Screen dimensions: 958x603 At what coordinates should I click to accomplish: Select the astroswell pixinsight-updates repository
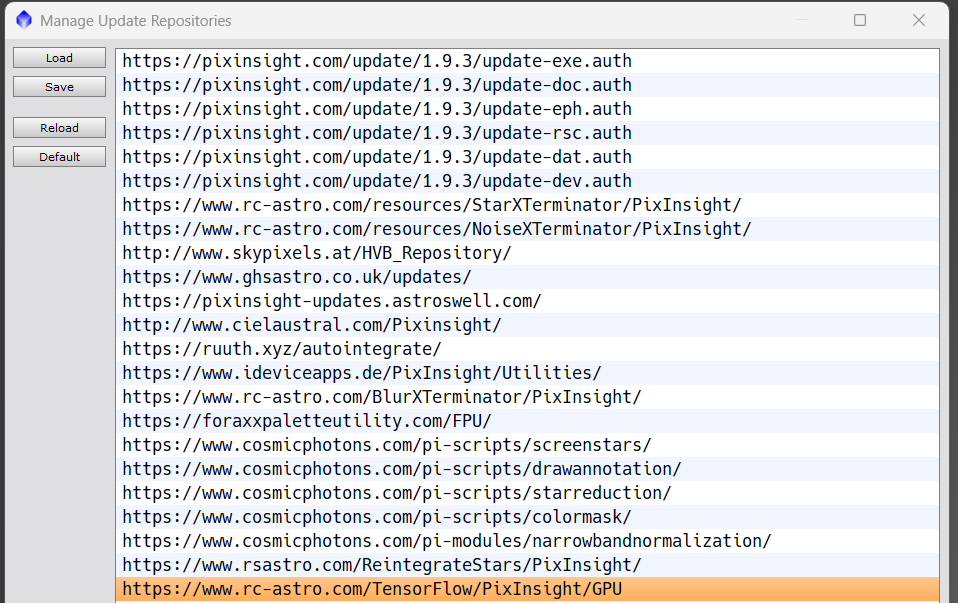pos(332,301)
